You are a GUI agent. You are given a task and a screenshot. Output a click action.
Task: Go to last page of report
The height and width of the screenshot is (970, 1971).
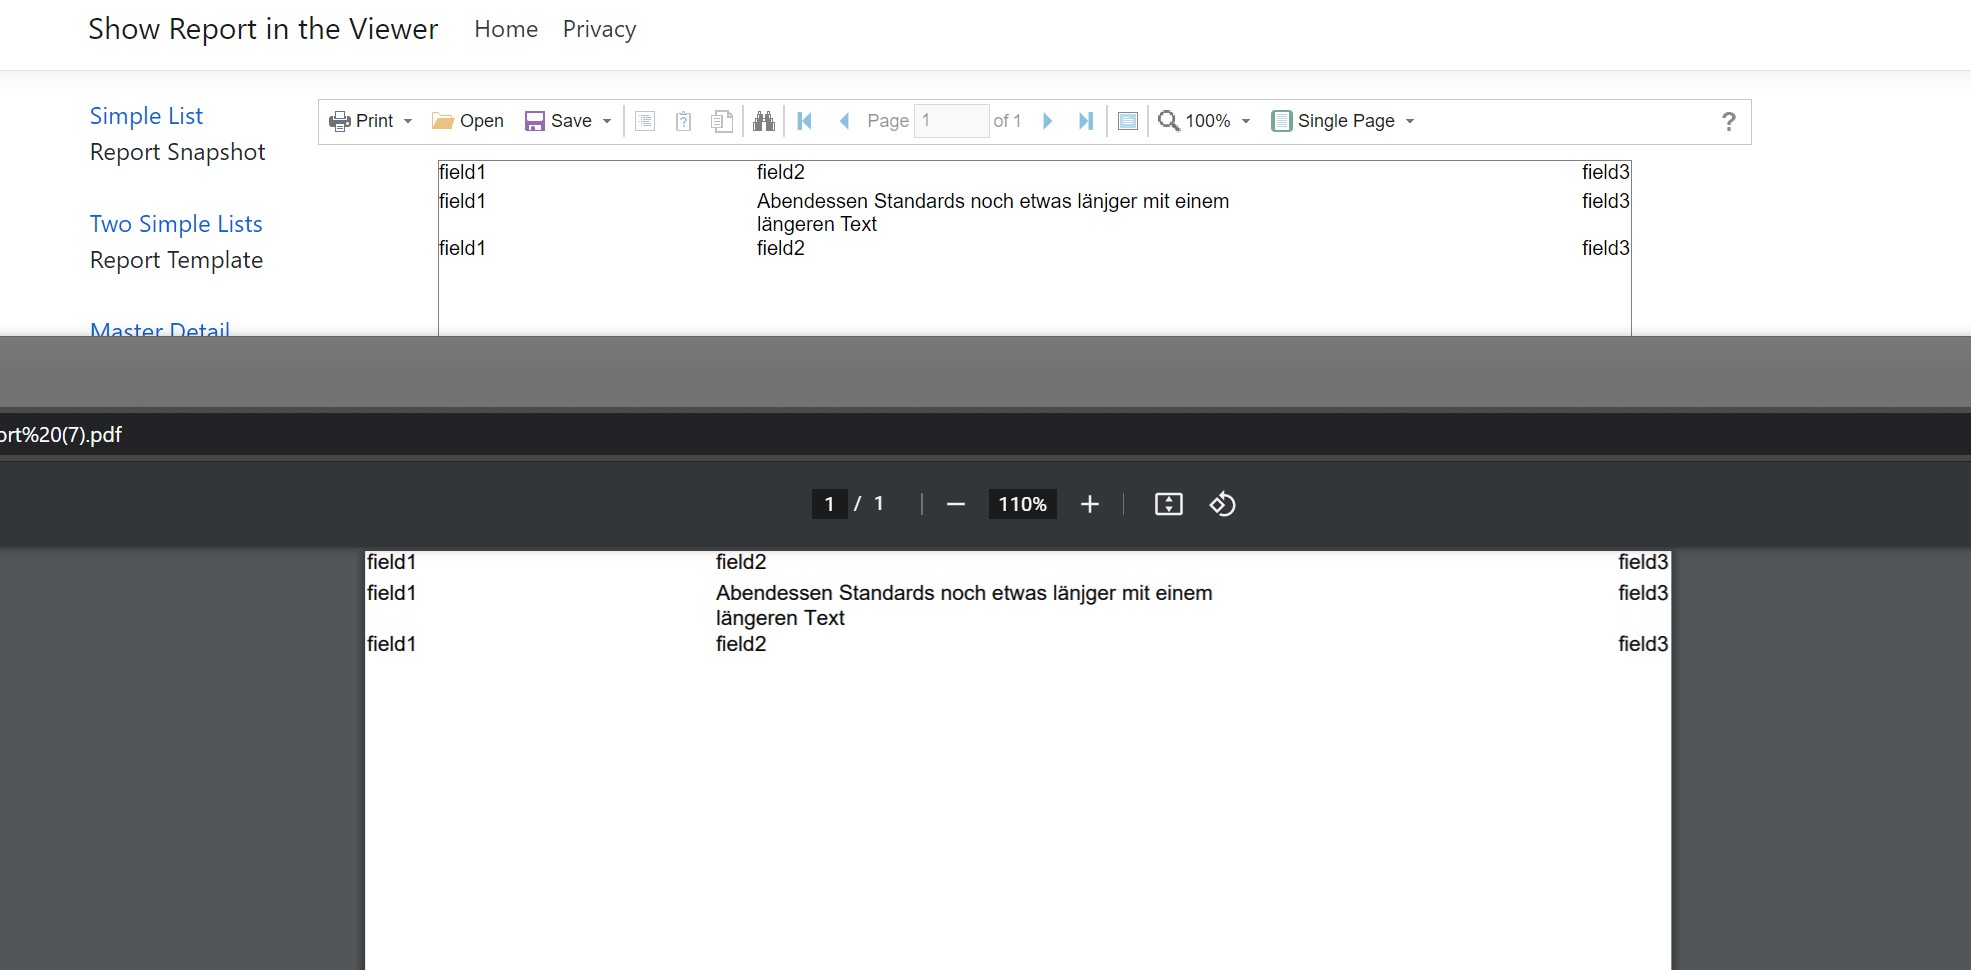click(1086, 121)
